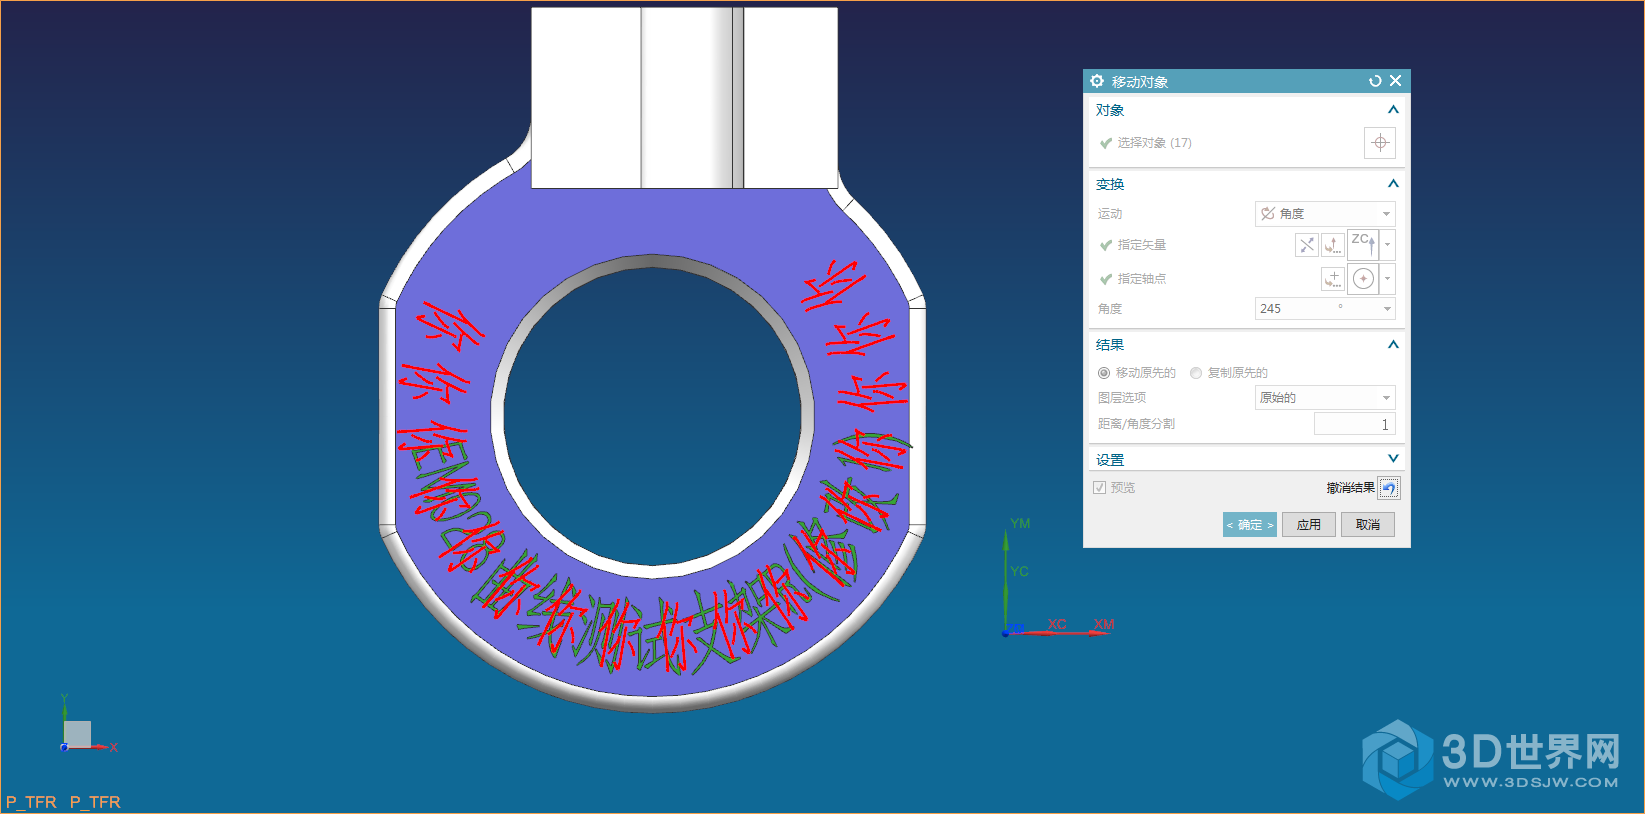Open the dialog settings gear icon
This screenshot has width=1645, height=814.
[x=1097, y=81]
